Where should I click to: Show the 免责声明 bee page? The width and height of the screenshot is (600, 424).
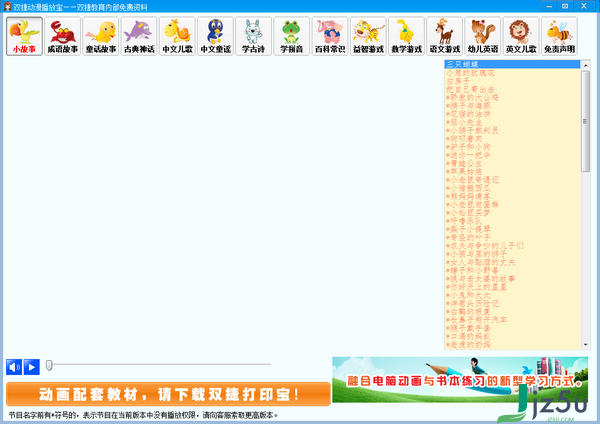(559, 36)
